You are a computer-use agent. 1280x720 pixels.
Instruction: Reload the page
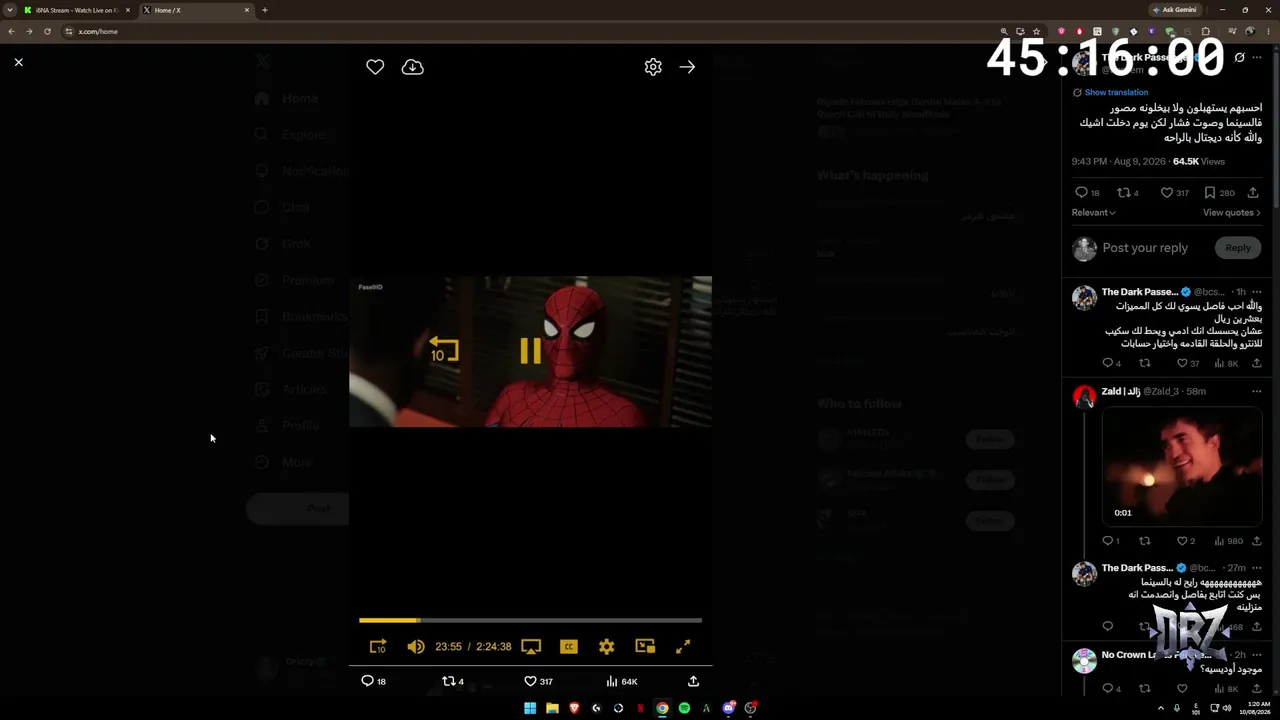(x=47, y=31)
